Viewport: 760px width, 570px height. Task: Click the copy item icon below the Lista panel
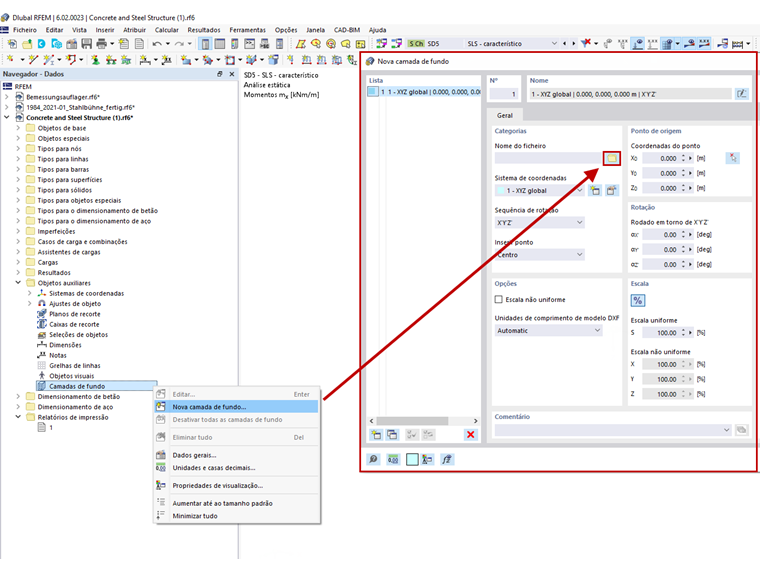[x=392, y=434]
